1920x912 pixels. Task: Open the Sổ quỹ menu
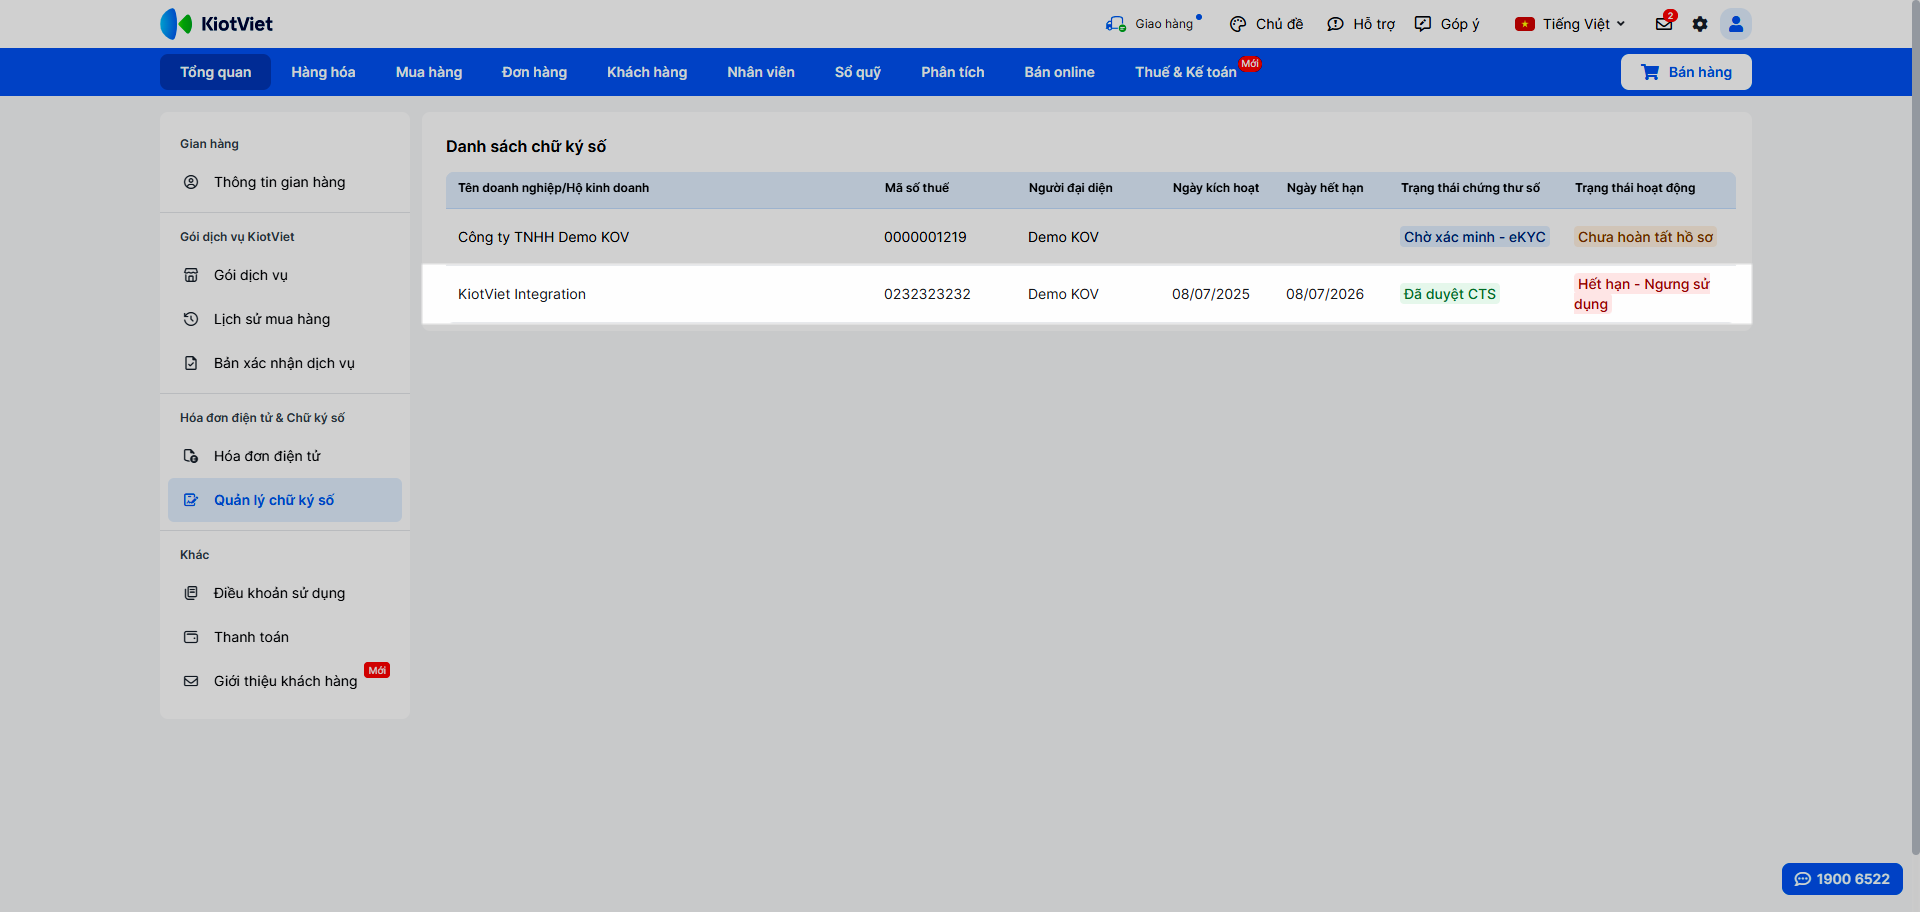pos(858,72)
